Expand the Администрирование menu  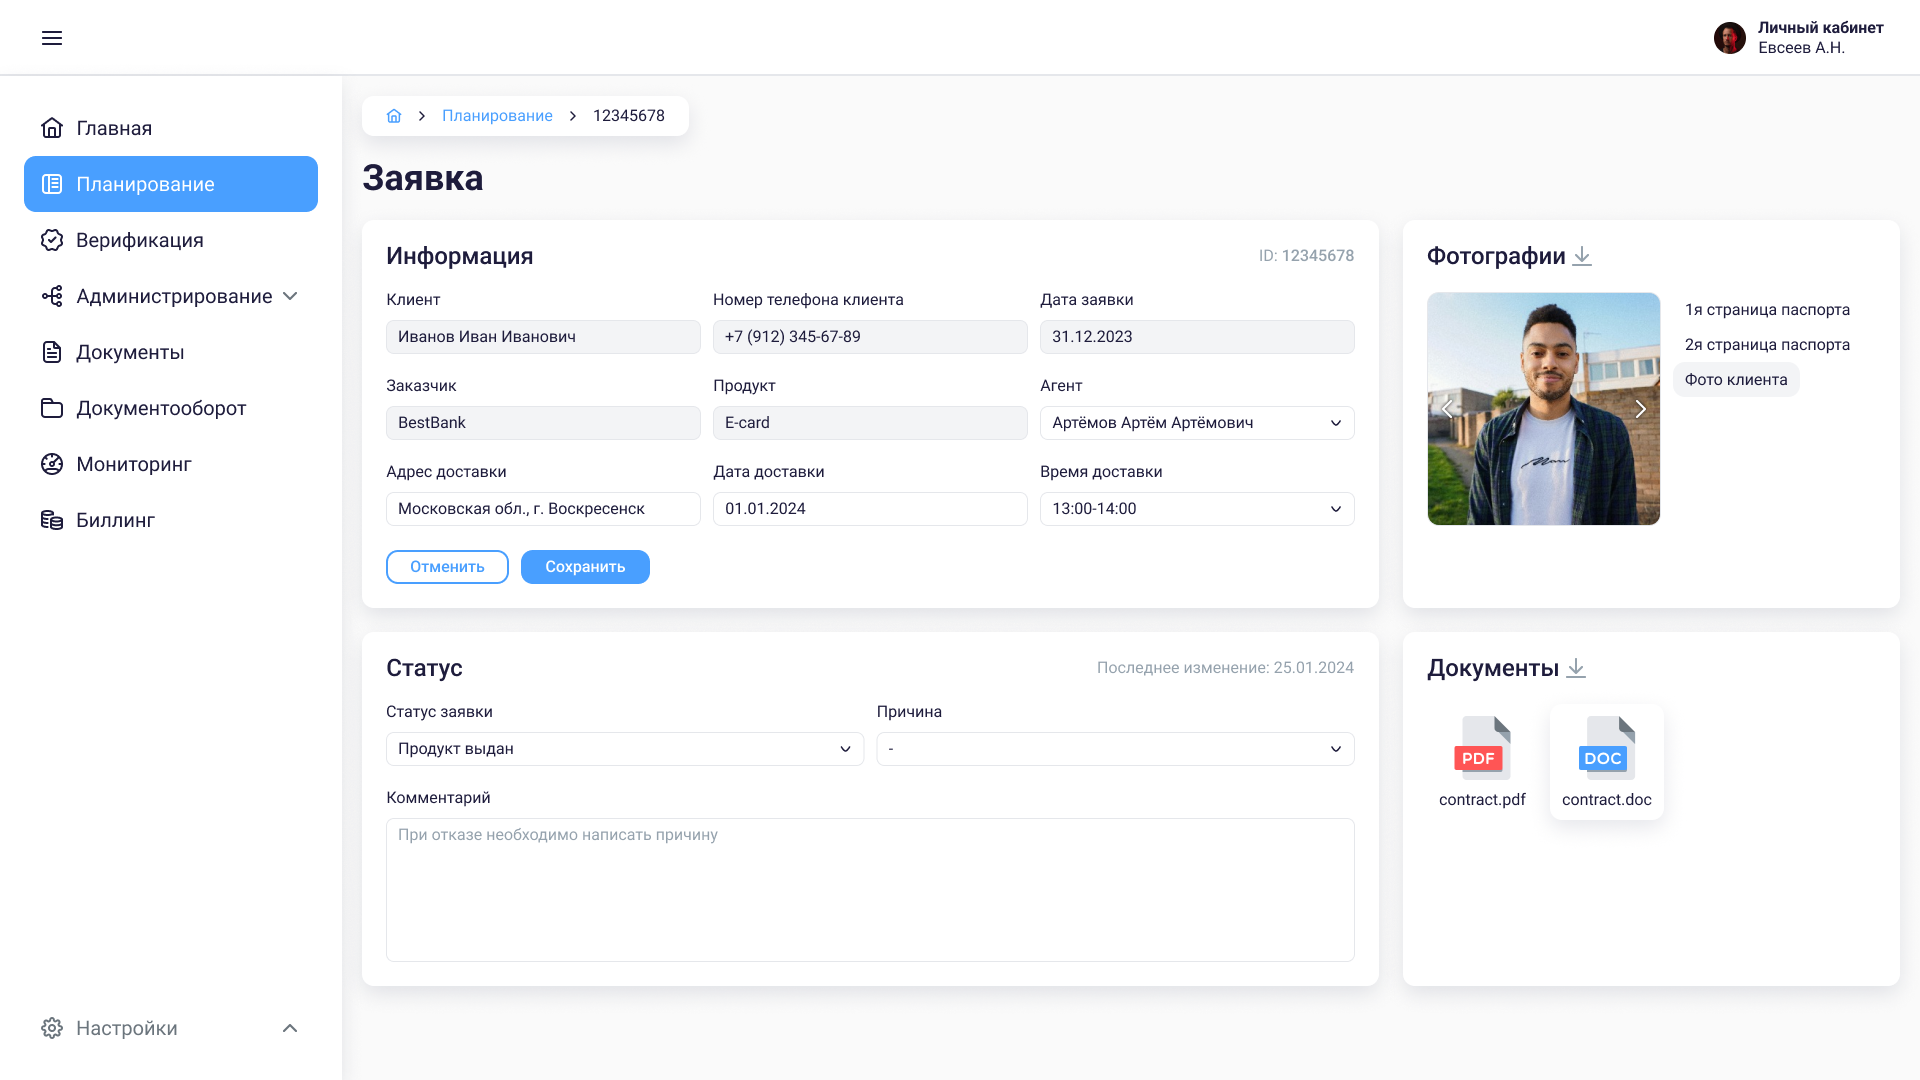[291, 296]
